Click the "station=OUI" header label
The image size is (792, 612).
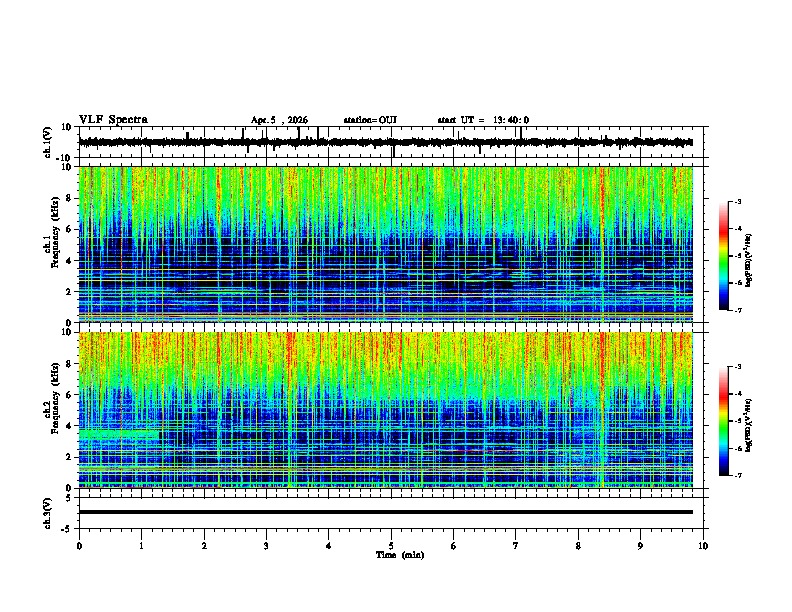[370, 120]
